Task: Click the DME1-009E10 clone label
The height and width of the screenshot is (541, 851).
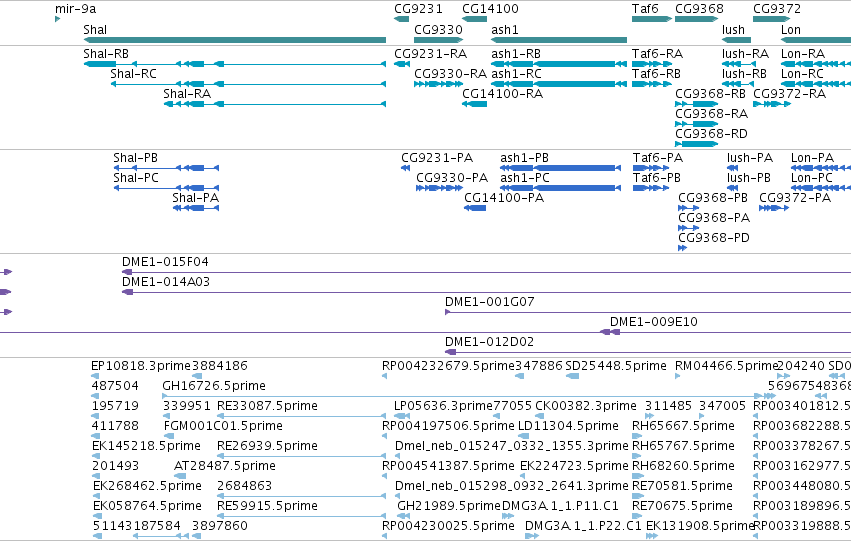Action: 653,322
